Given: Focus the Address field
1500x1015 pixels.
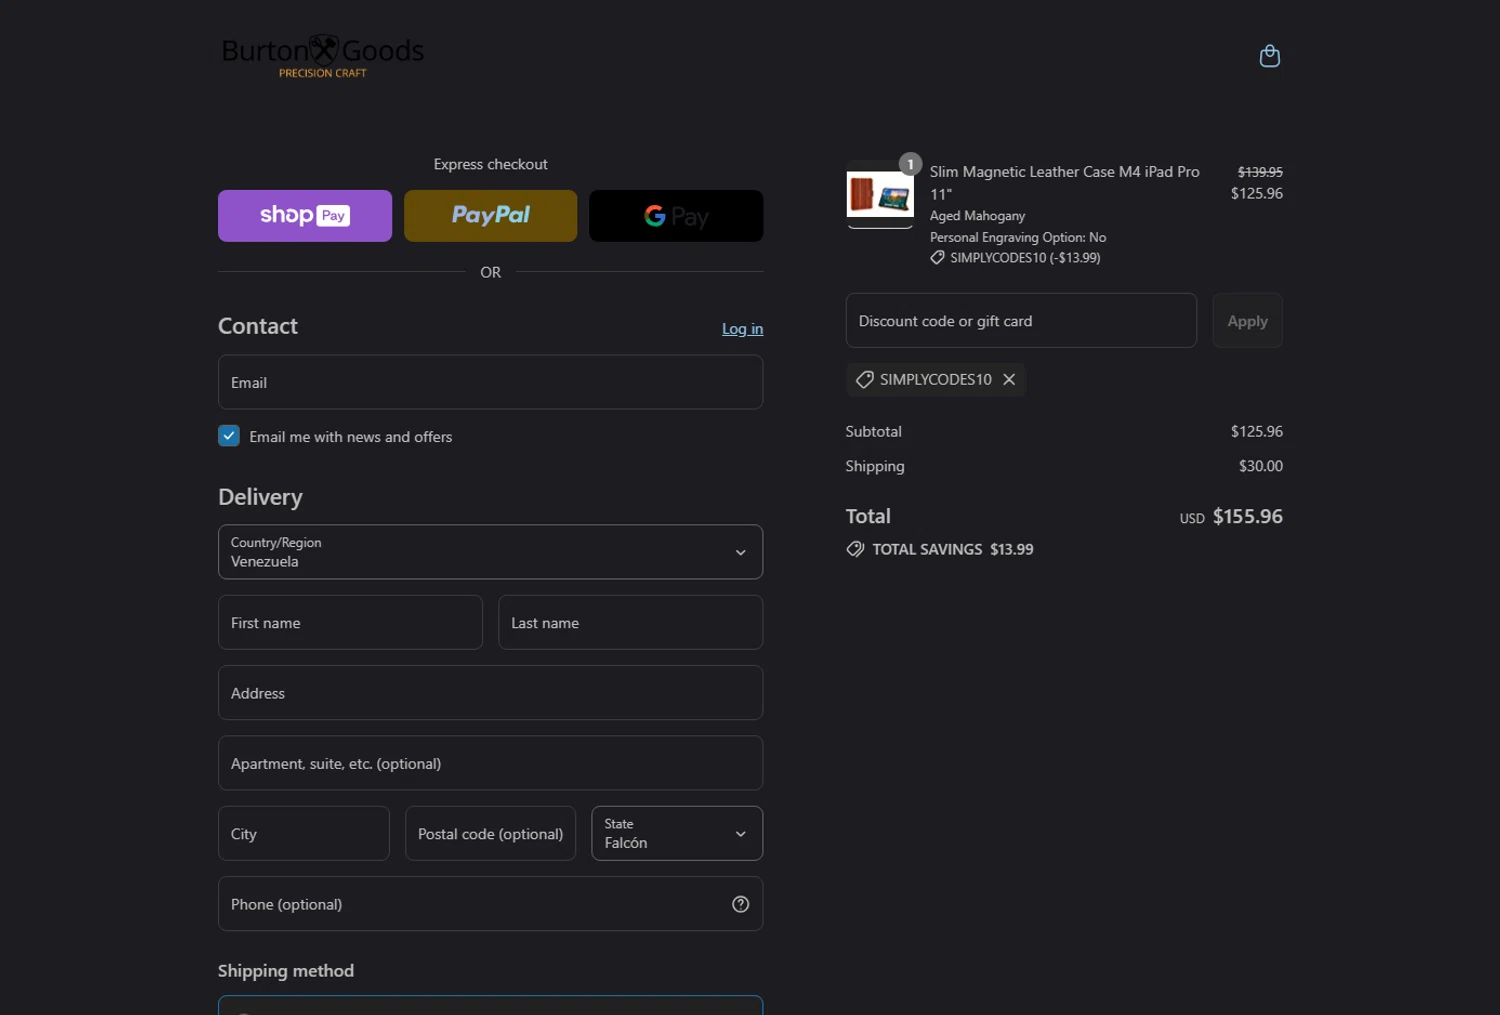Looking at the screenshot, I should pos(490,693).
